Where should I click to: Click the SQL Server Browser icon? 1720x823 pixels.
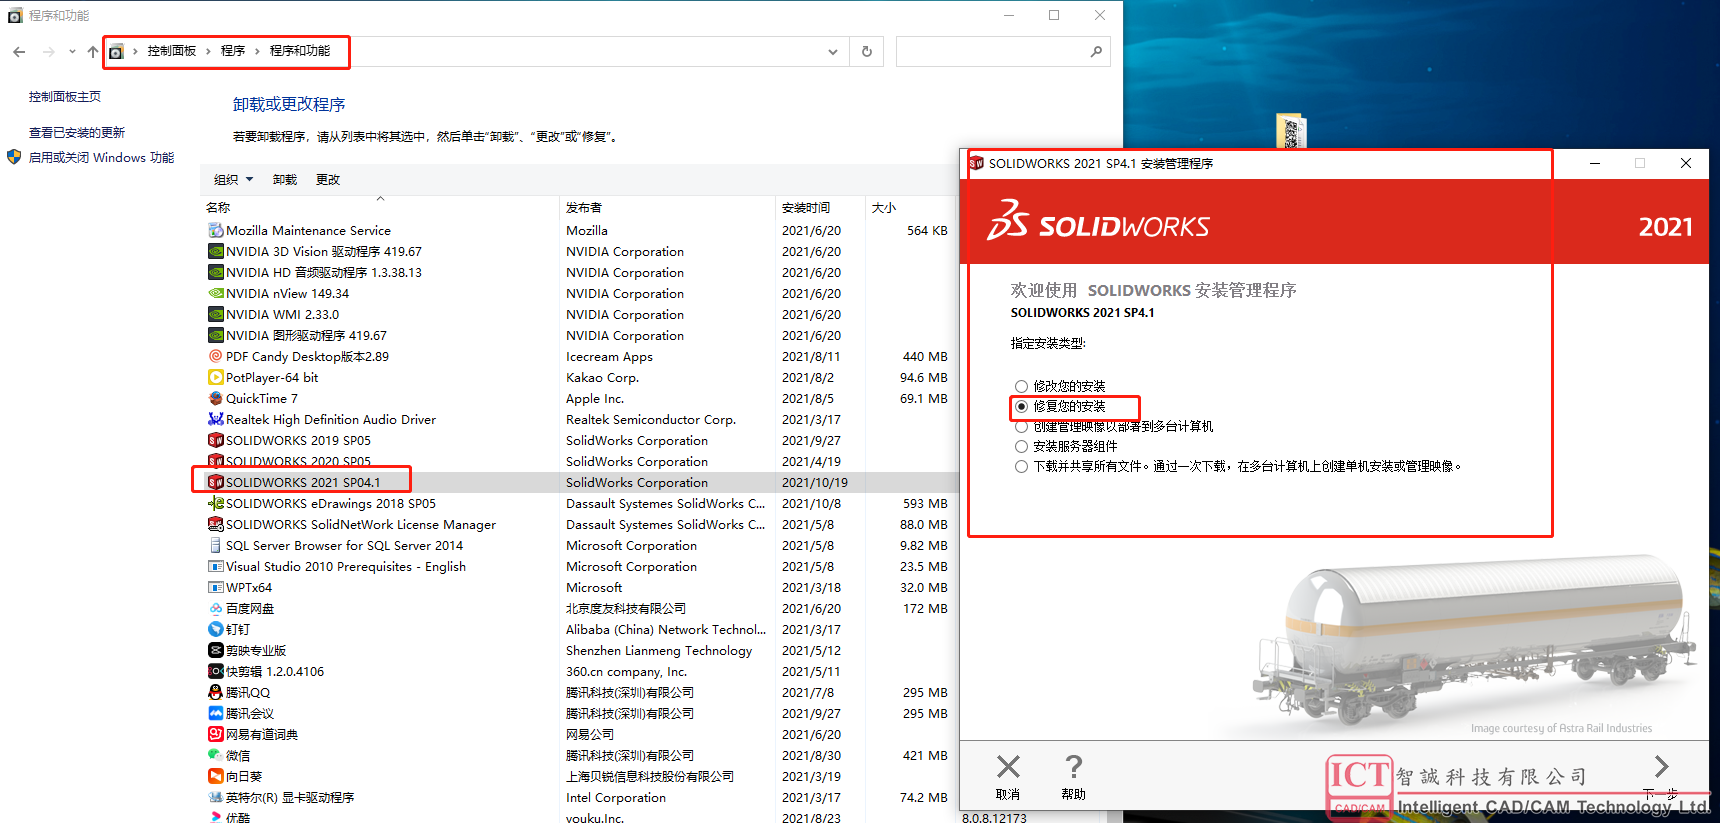tap(215, 545)
